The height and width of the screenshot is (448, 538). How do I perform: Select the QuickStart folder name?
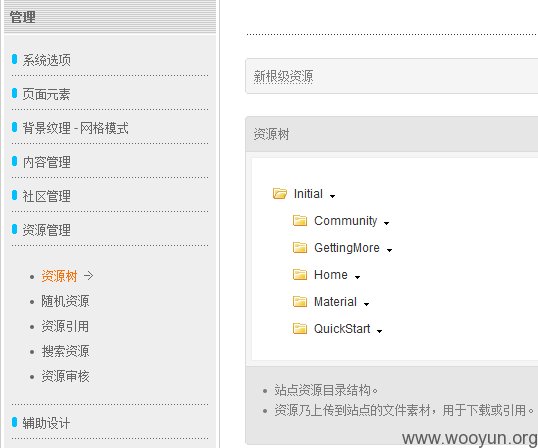click(x=342, y=329)
